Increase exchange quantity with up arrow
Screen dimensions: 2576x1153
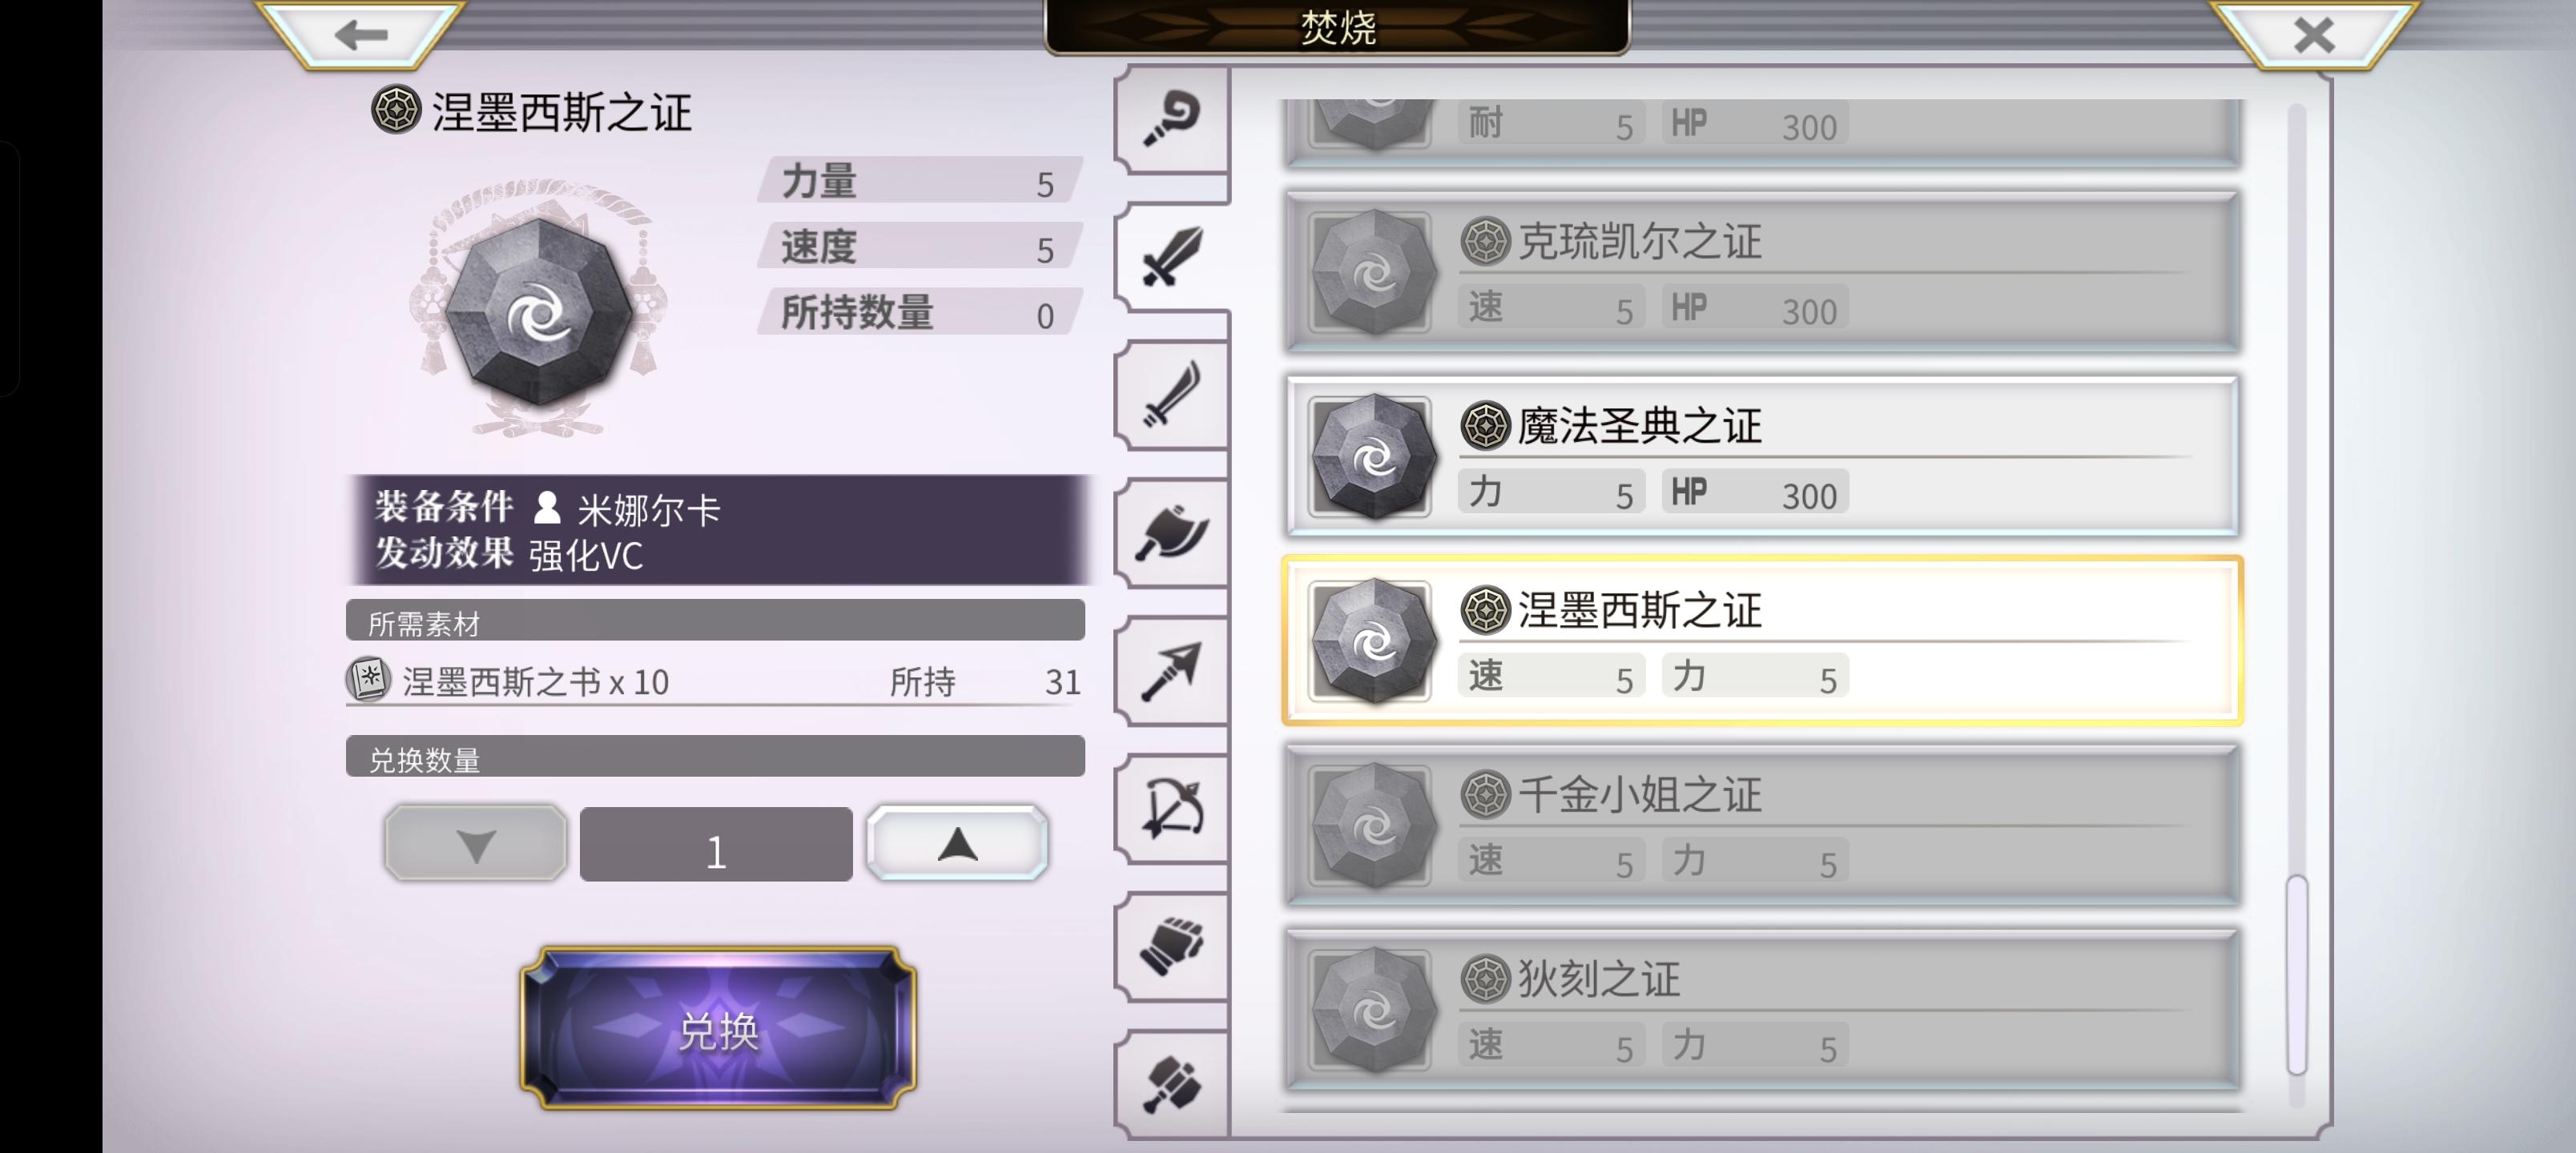tap(957, 844)
